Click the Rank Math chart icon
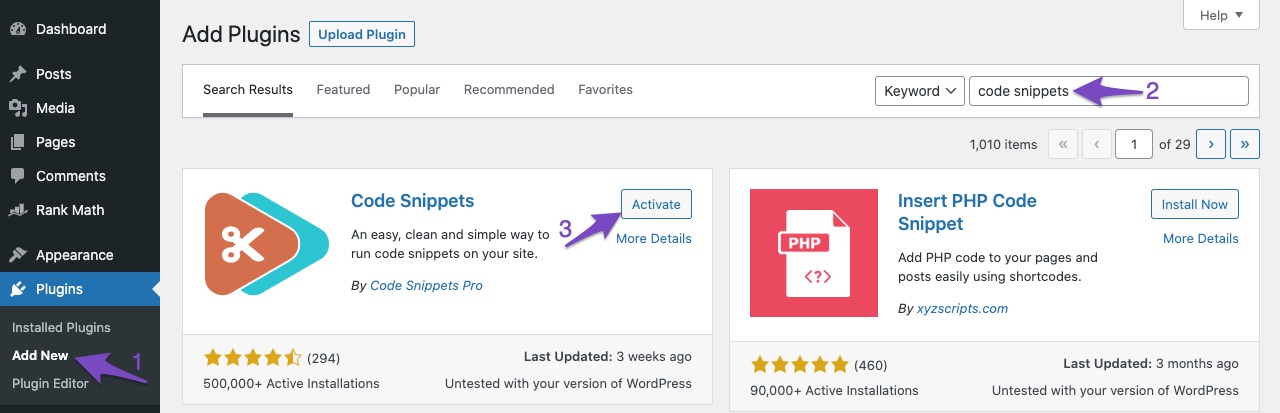Screen dimensions: 1280x413 point(18,210)
